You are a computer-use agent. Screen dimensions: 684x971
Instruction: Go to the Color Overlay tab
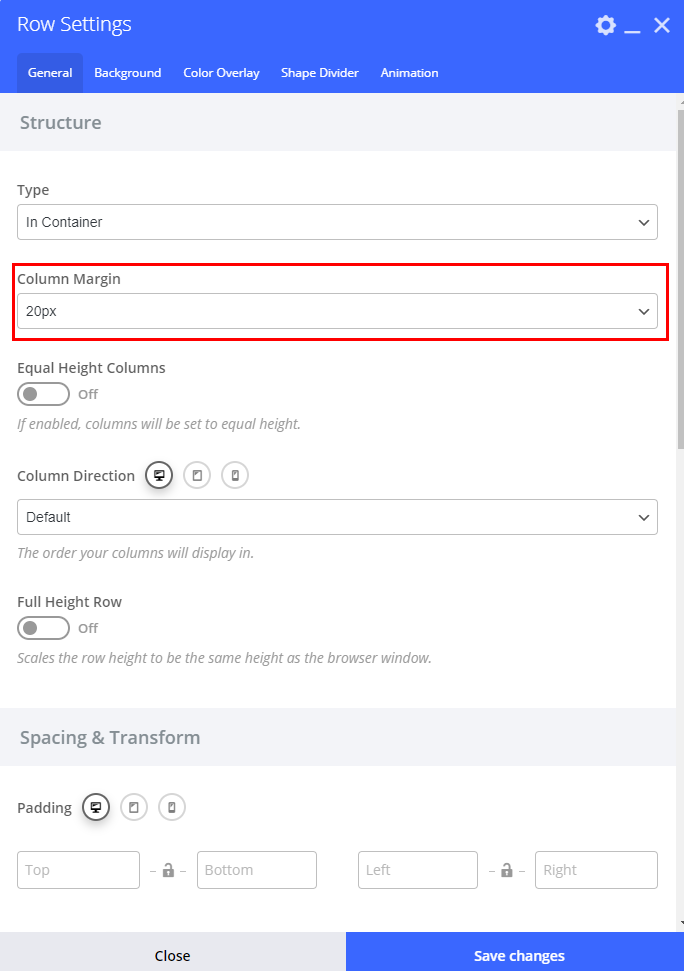[221, 73]
